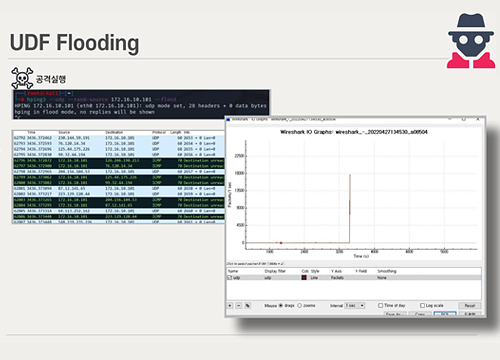Image resolution: width=500 pixels, height=360 pixels.
Task: Add a new graph with plus icon
Action: [x=230, y=306]
